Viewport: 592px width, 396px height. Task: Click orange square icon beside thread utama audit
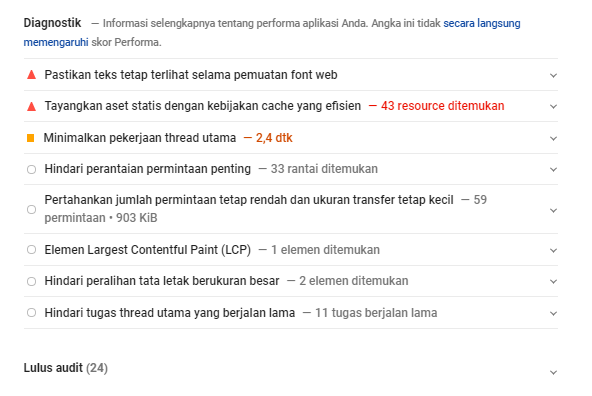click(x=31, y=138)
